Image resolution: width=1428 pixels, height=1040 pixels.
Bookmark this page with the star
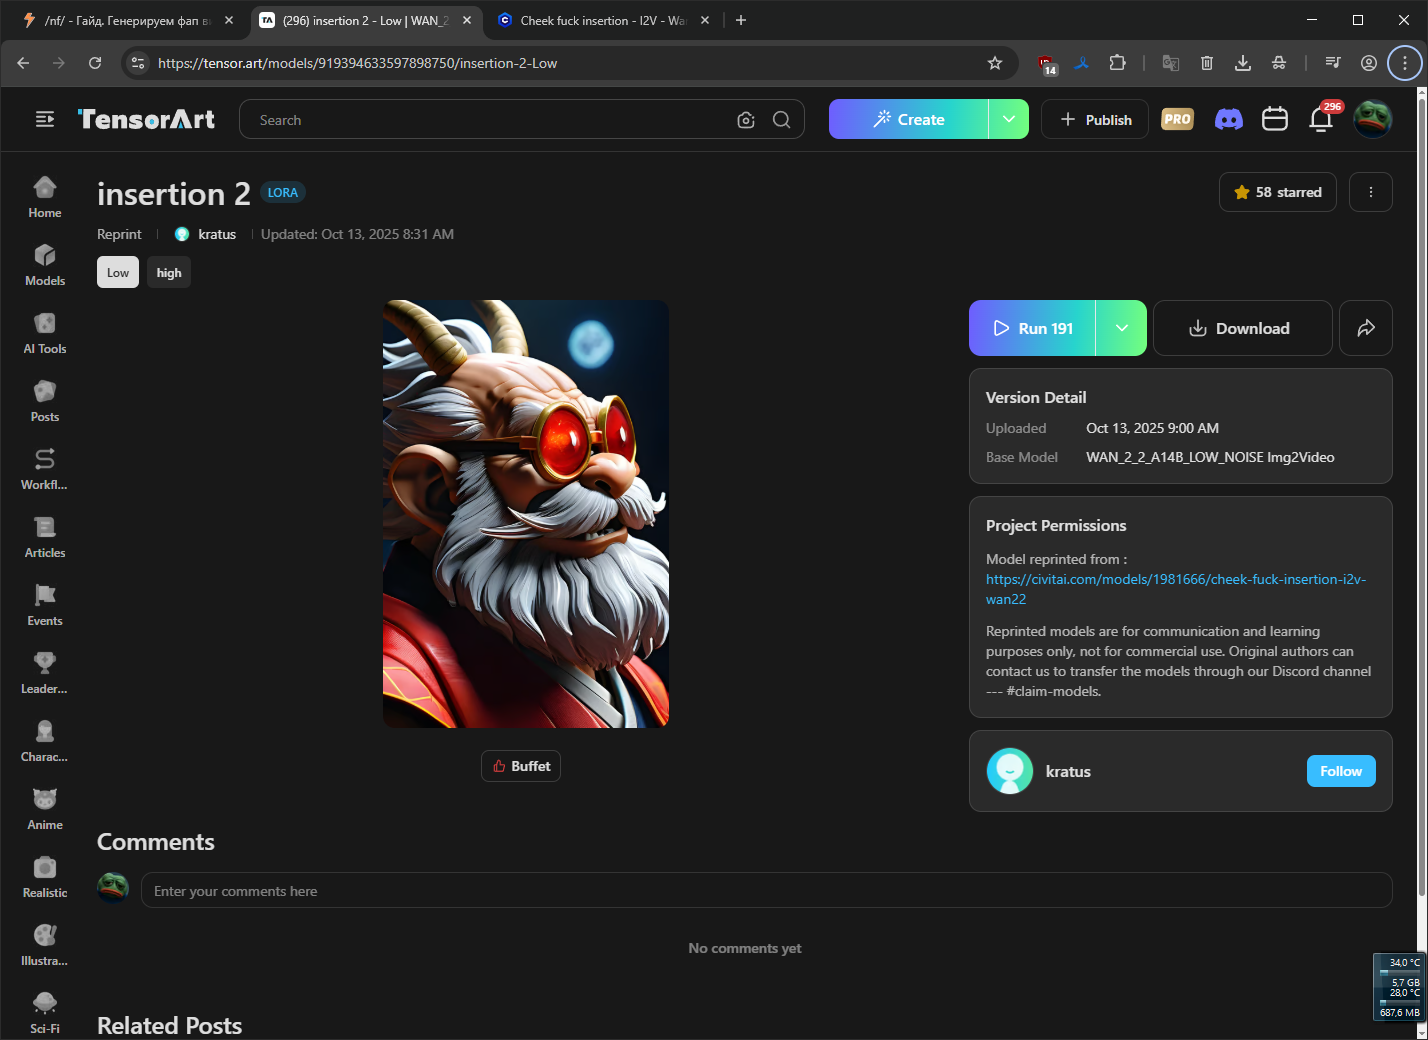[x=995, y=63]
